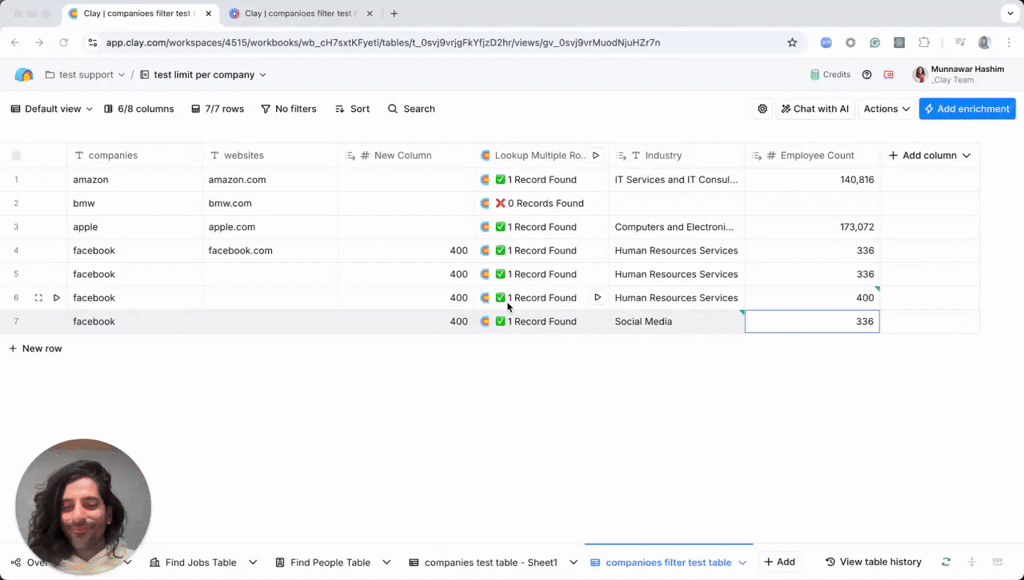1024x580 pixels.
Task: Open table settings gear icon
Action: (763, 109)
